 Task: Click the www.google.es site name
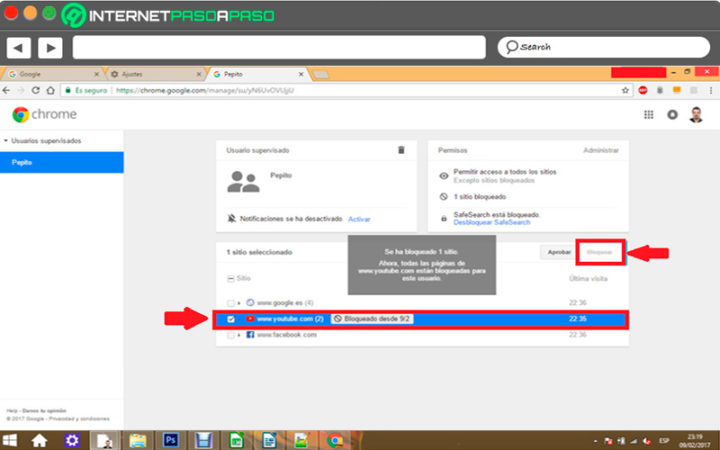point(279,303)
